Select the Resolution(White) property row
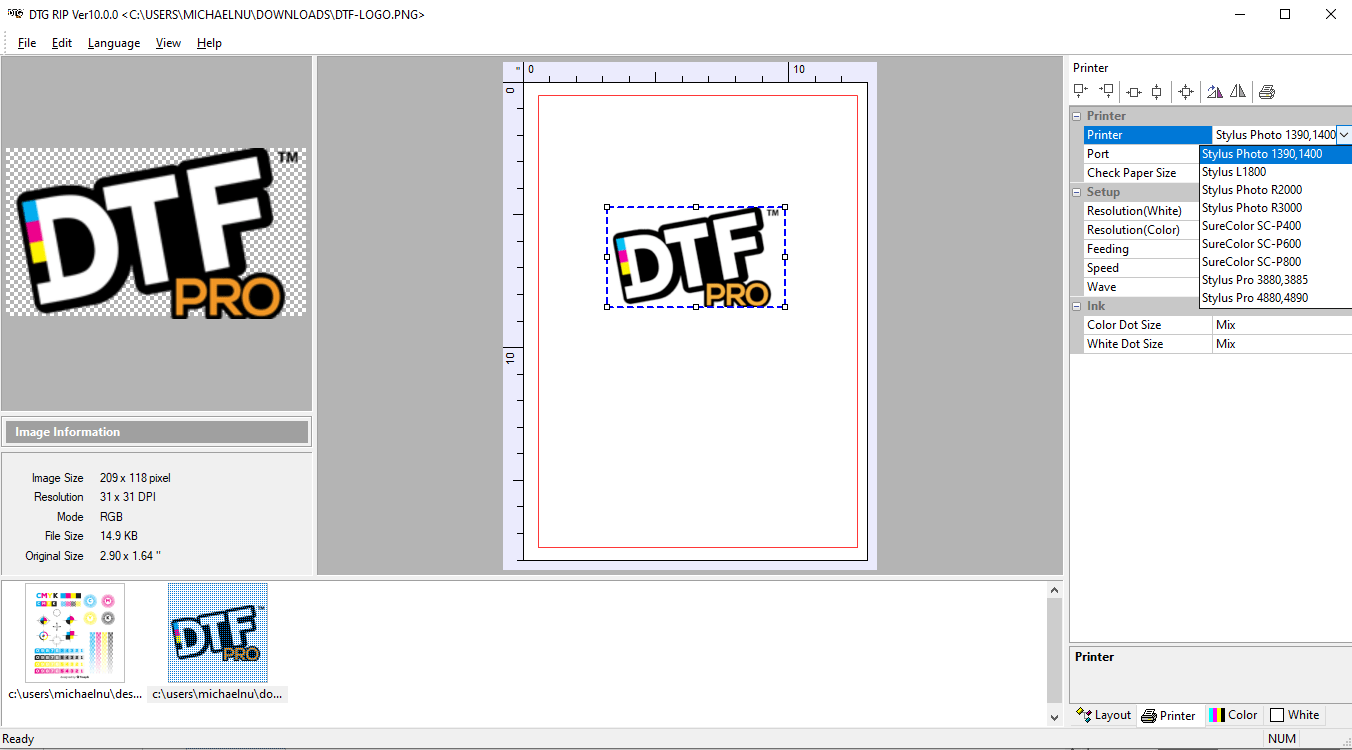The height and width of the screenshot is (750, 1352). (1141, 211)
